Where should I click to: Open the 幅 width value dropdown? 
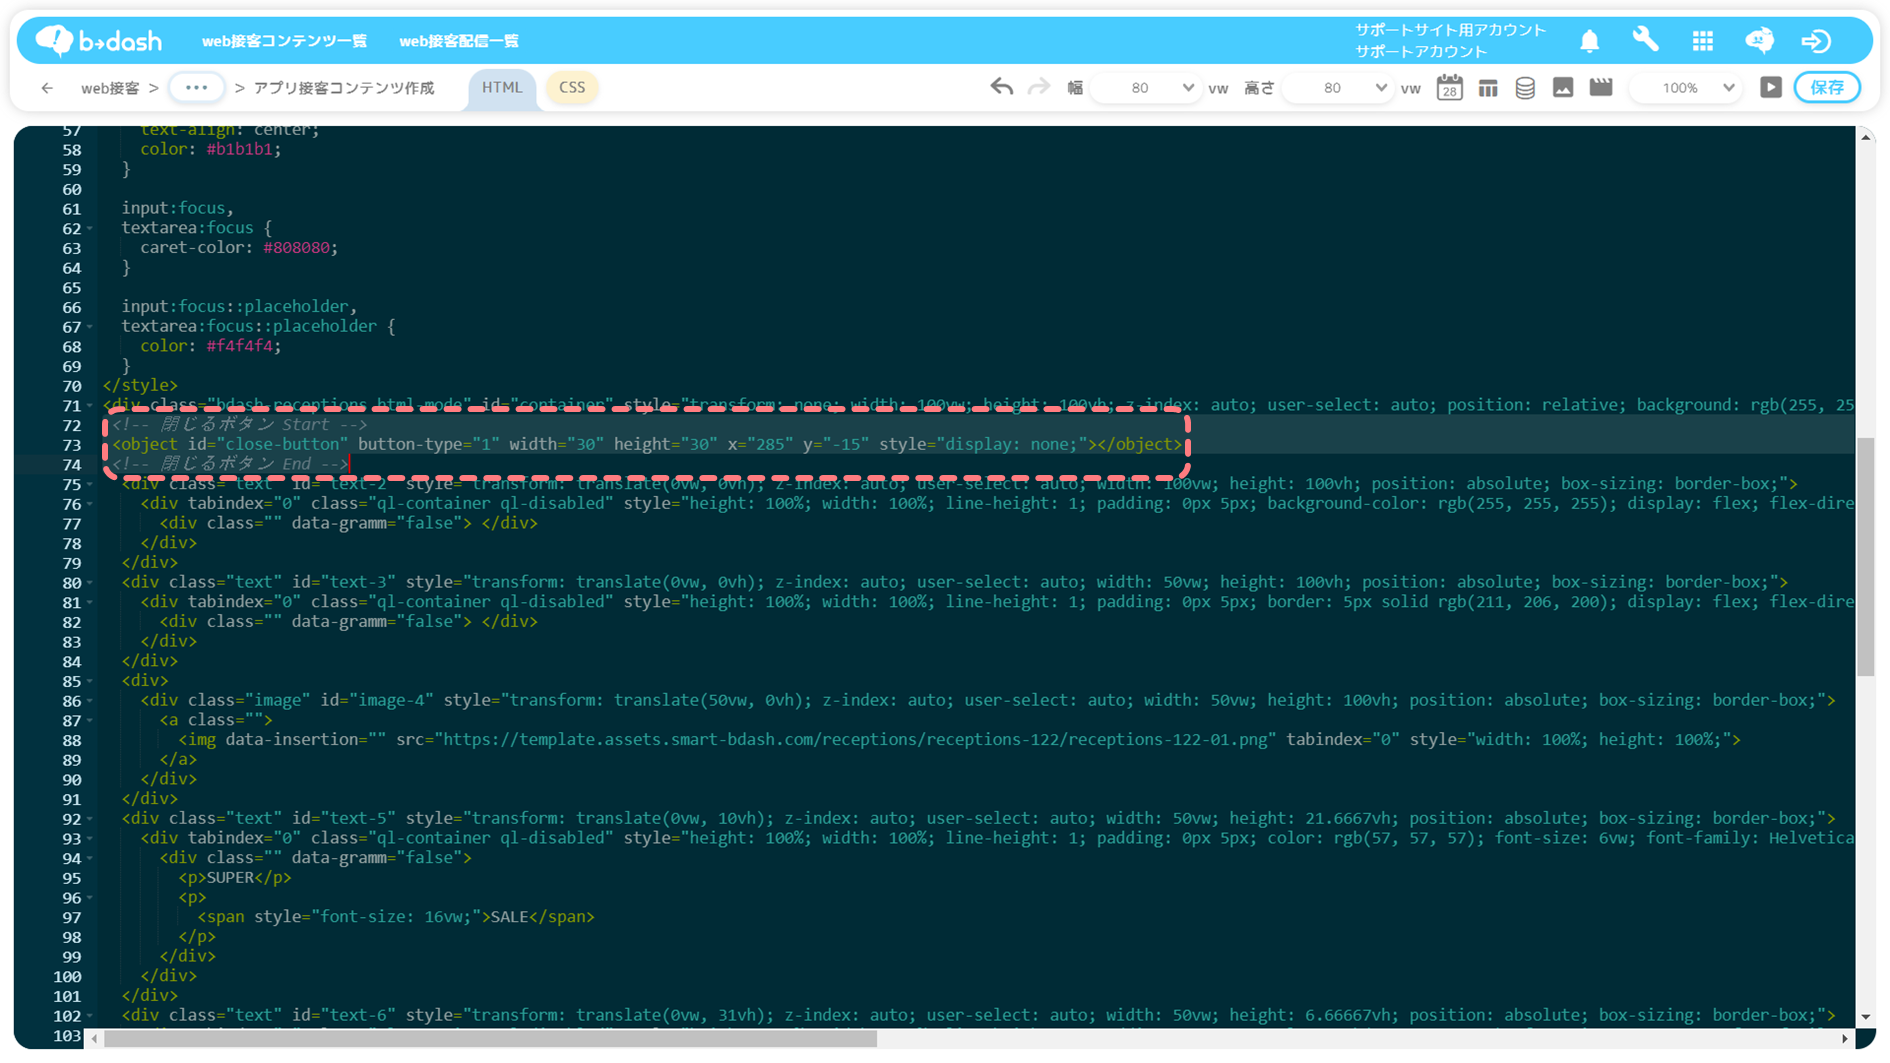1147,88
